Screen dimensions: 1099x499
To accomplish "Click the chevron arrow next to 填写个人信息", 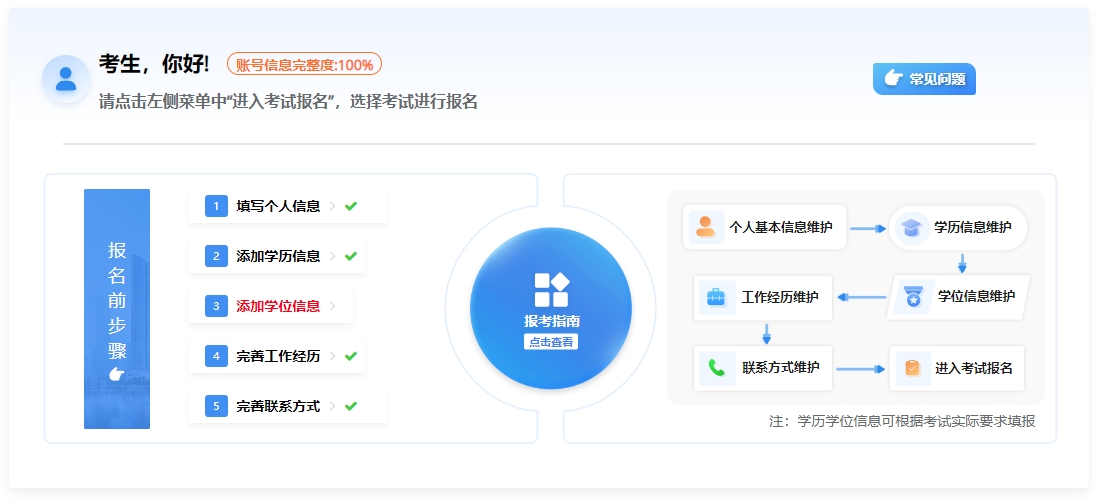I will coord(333,206).
